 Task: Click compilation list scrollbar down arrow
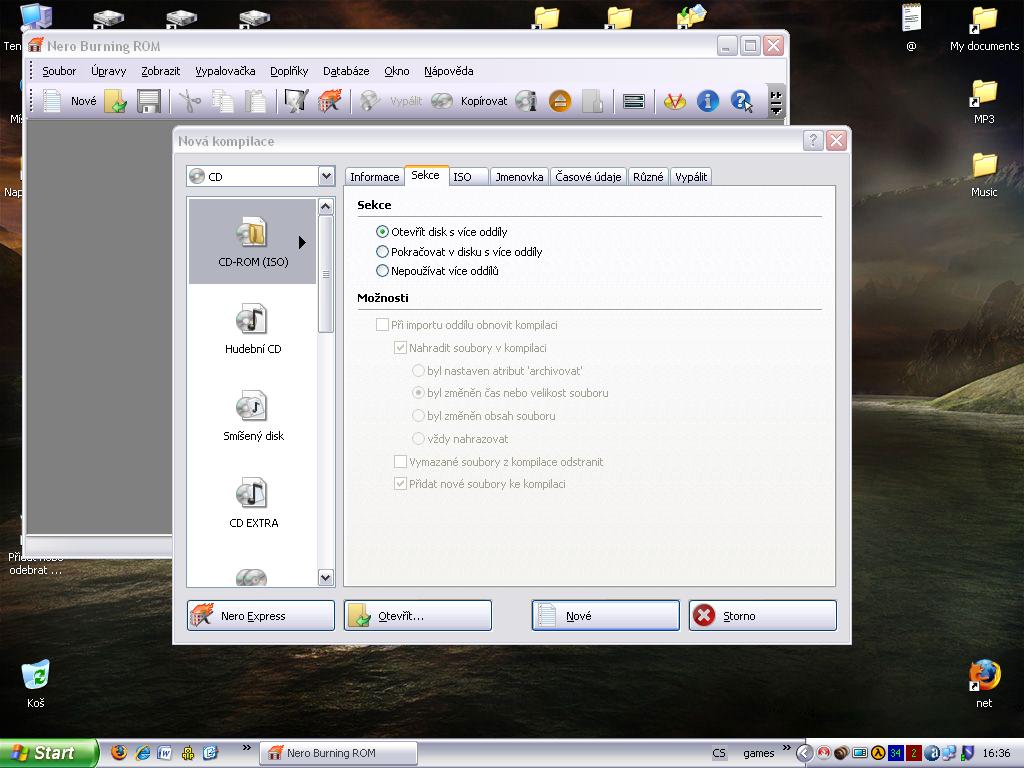pyautogui.click(x=326, y=577)
